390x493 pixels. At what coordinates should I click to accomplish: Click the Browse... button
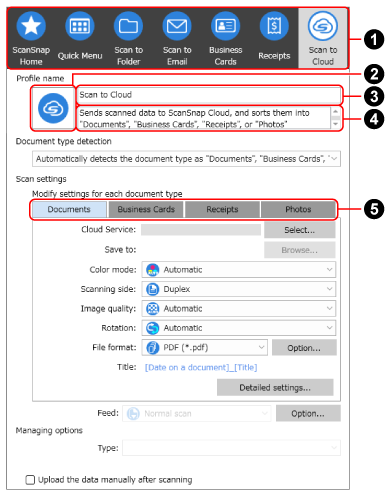[x=300, y=250]
